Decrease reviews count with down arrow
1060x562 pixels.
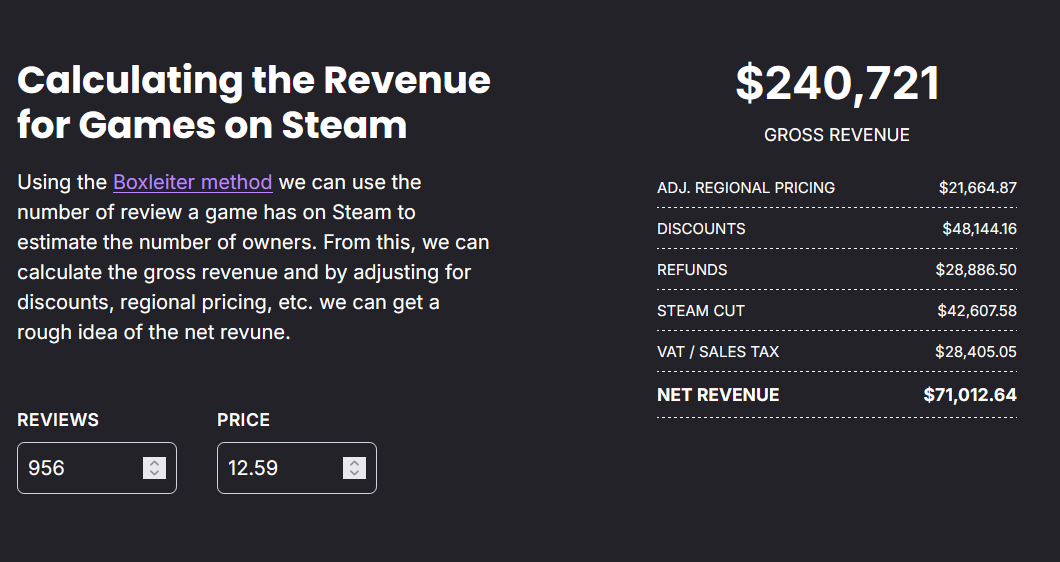154,473
